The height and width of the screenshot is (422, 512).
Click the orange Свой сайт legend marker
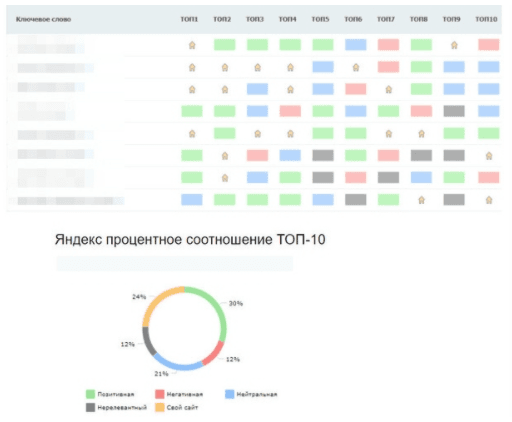(160, 407)
